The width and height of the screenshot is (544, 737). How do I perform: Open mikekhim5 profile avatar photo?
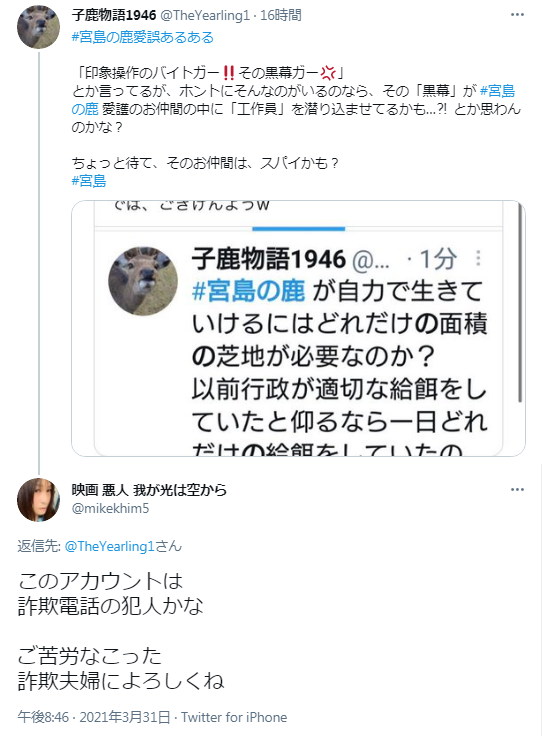(39, 500)
